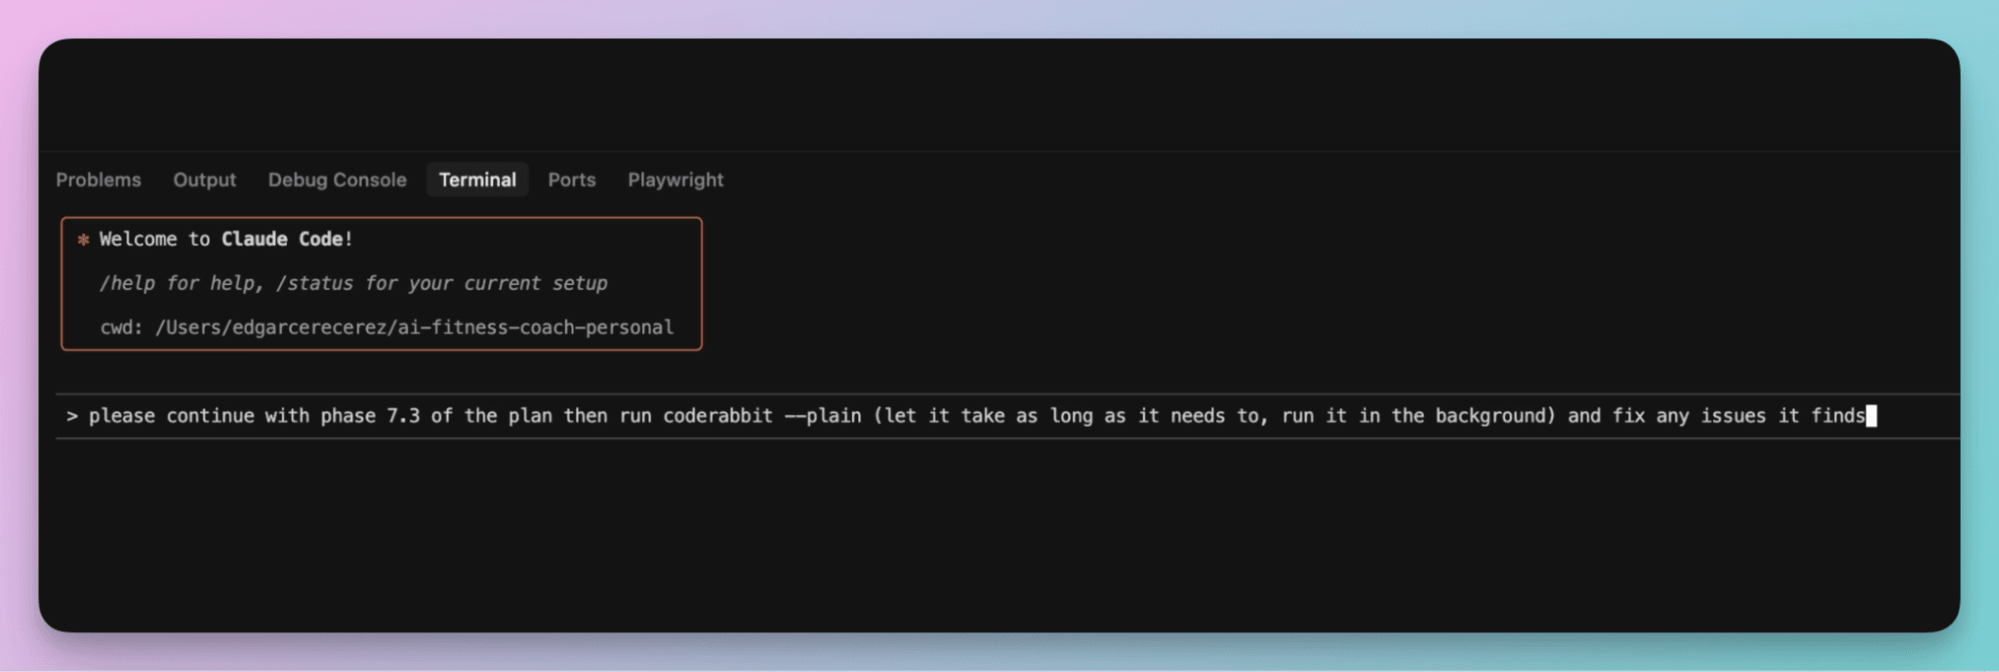Click the '/help' command hint

126,283
